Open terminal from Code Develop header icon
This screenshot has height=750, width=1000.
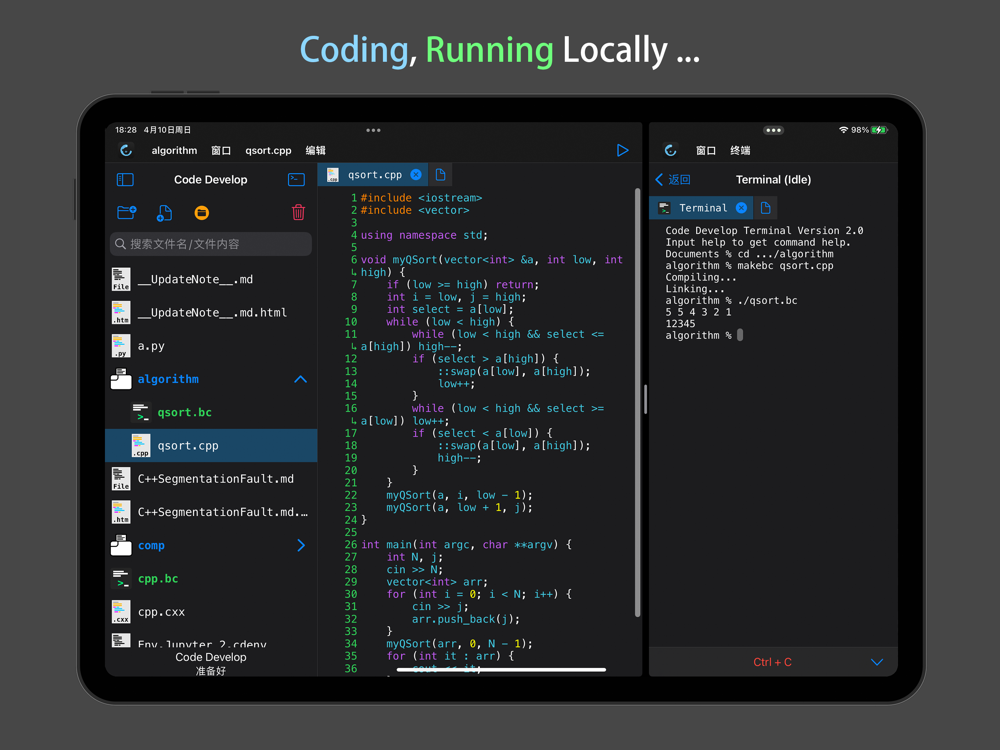pyautogui.click(x=296, y=180)
